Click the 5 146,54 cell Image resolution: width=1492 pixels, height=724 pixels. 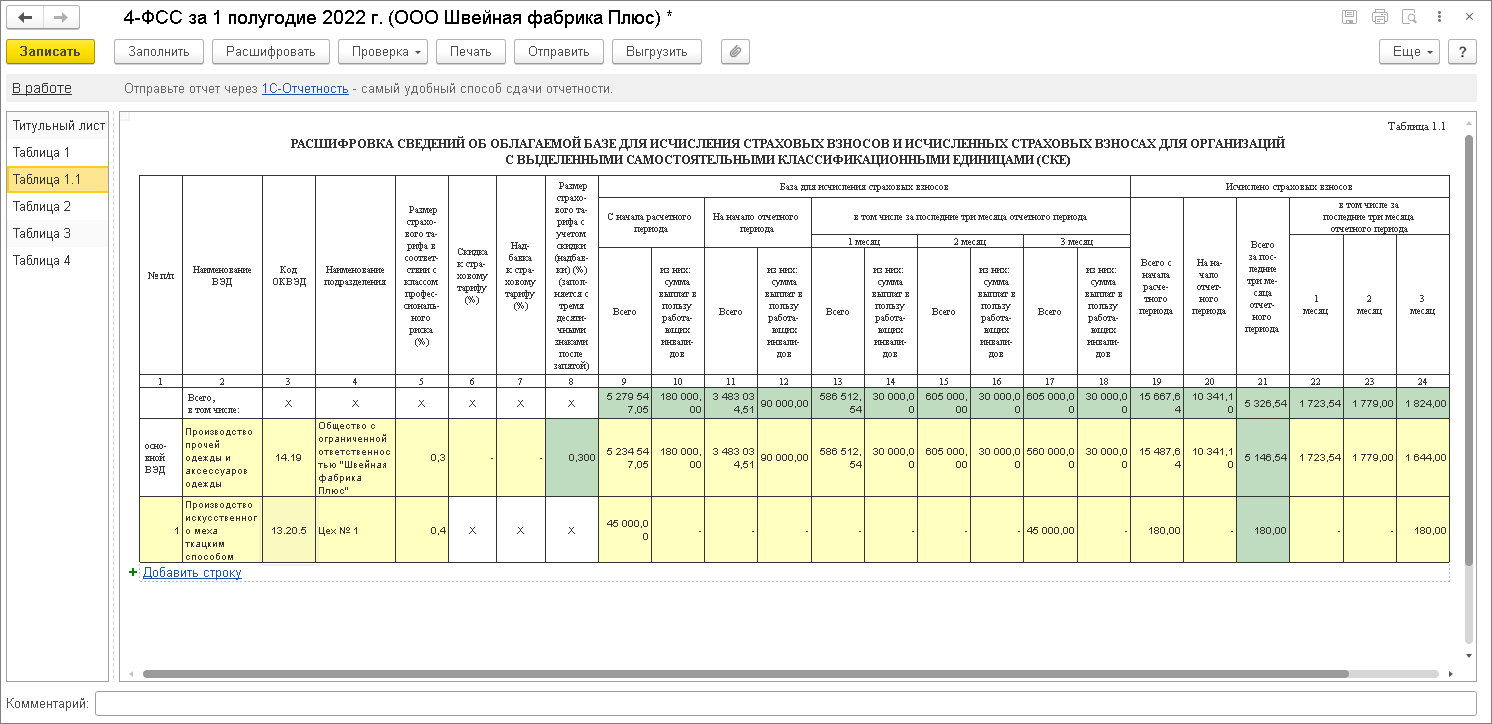coord(1262,457)
